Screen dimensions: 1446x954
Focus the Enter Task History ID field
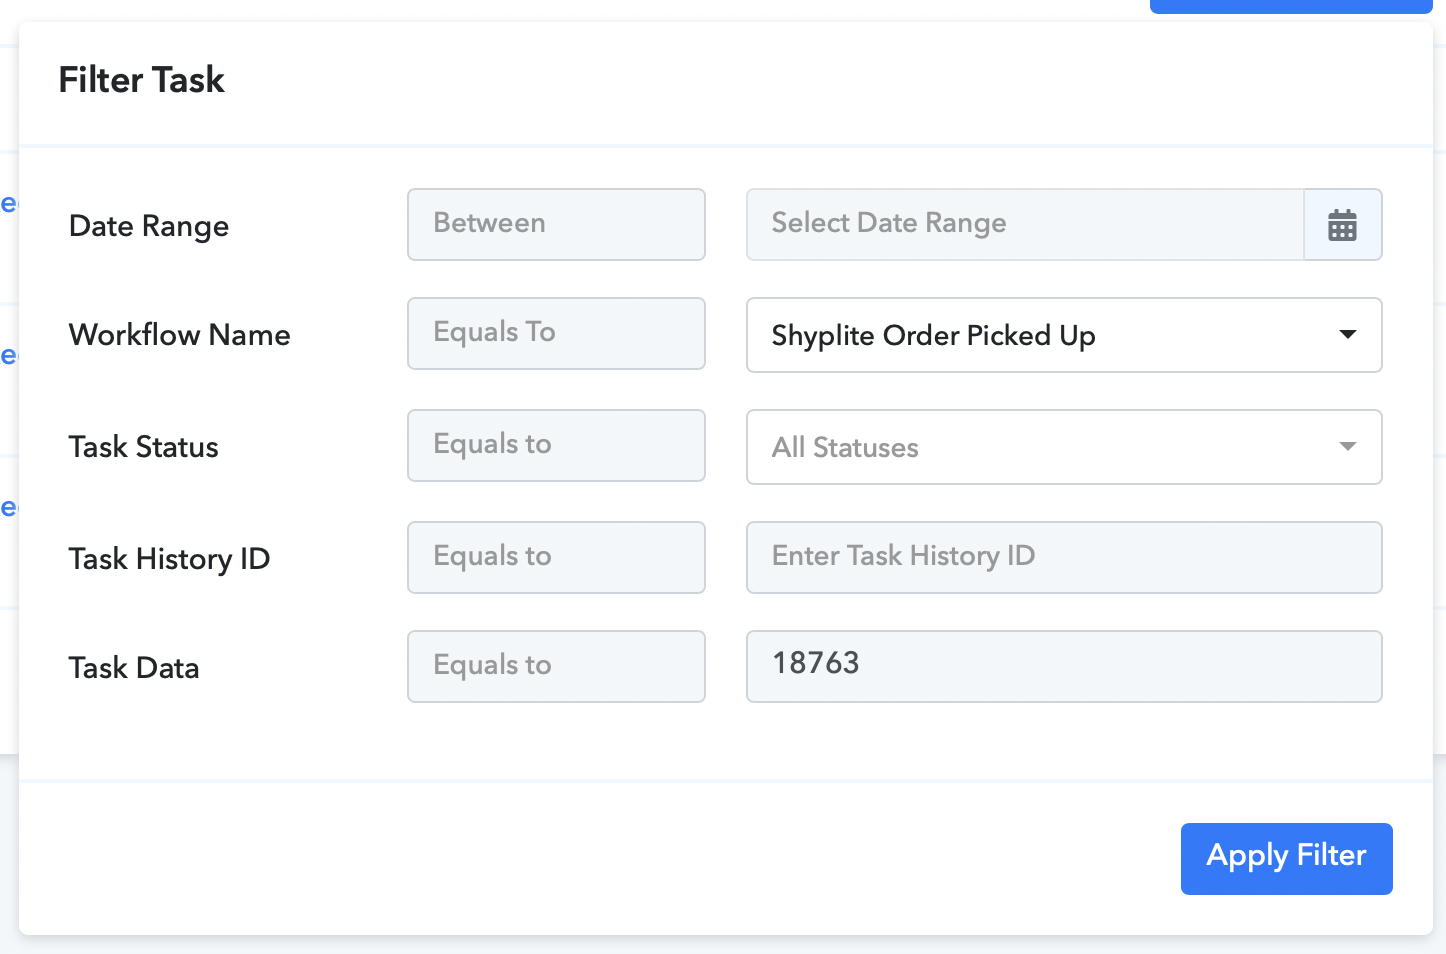(1064, 558)
